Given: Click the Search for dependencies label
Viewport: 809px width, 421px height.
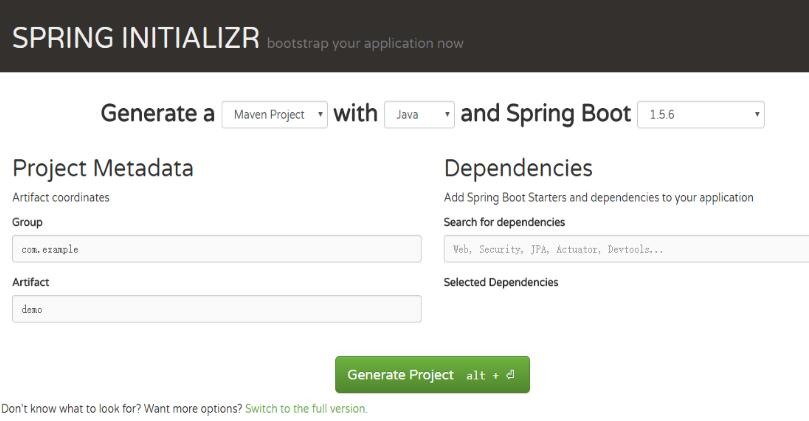Looking at the screenshot, I should click(x=504, y=222).
